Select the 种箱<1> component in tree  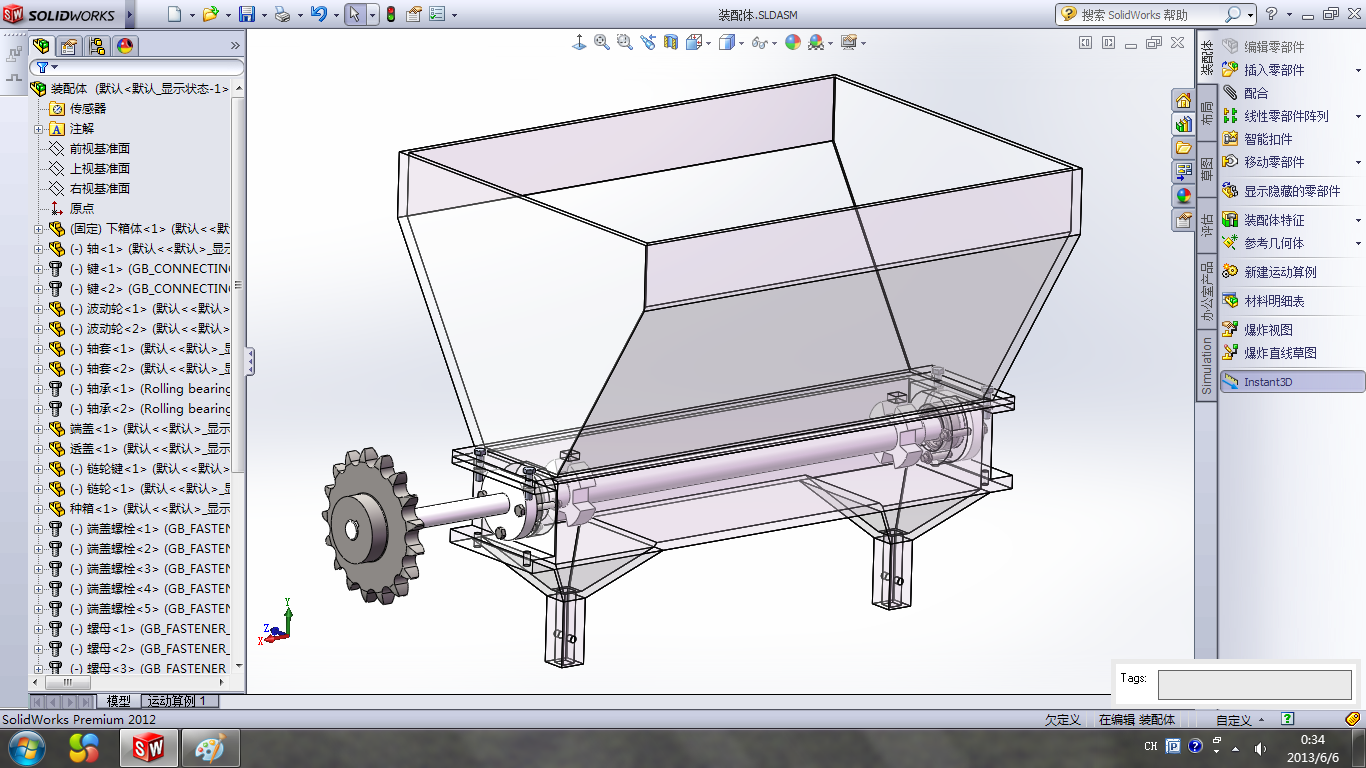click(150, 509)
